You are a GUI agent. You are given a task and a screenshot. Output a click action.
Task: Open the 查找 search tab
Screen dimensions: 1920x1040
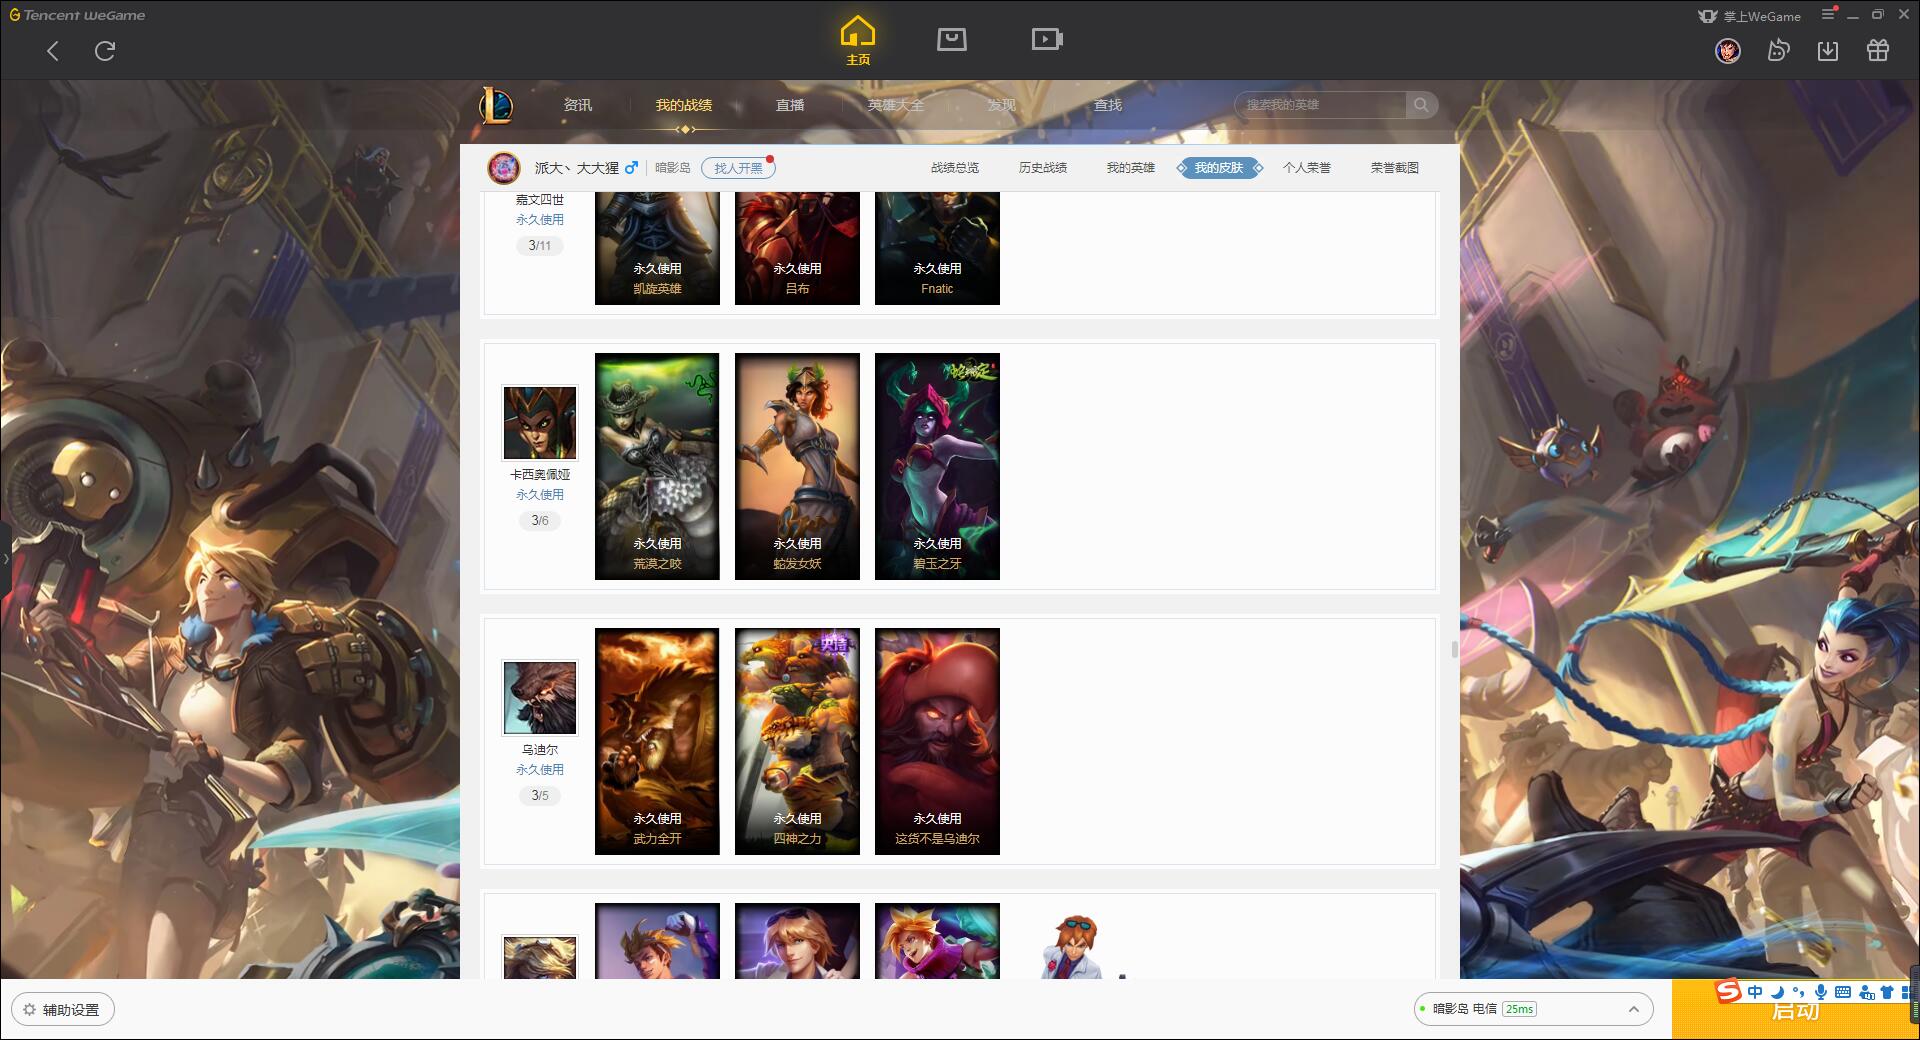point(1108,105)
